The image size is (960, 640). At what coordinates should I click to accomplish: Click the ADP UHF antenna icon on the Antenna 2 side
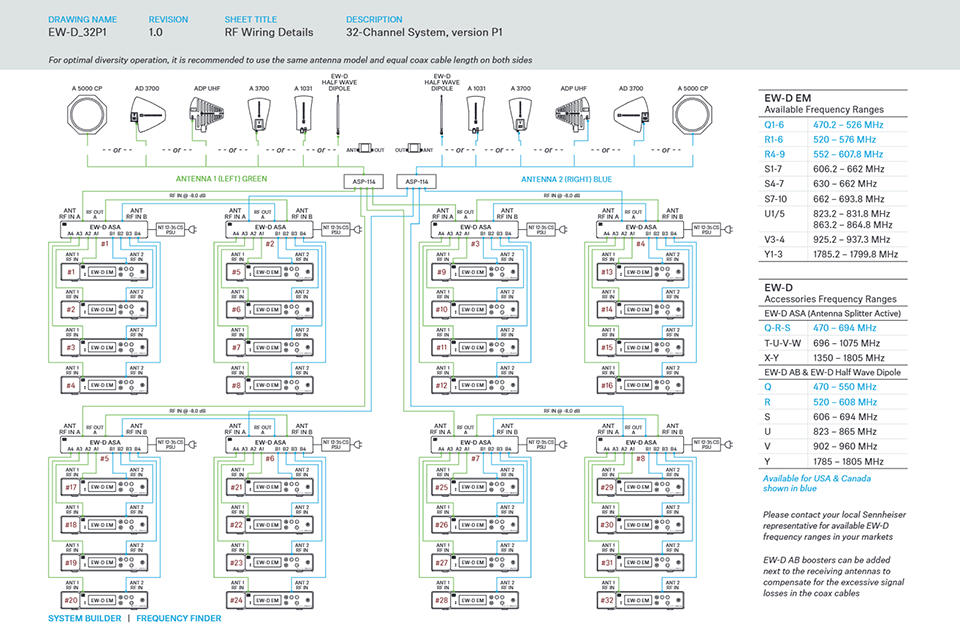pyautogui.click(x=572, y=115)
